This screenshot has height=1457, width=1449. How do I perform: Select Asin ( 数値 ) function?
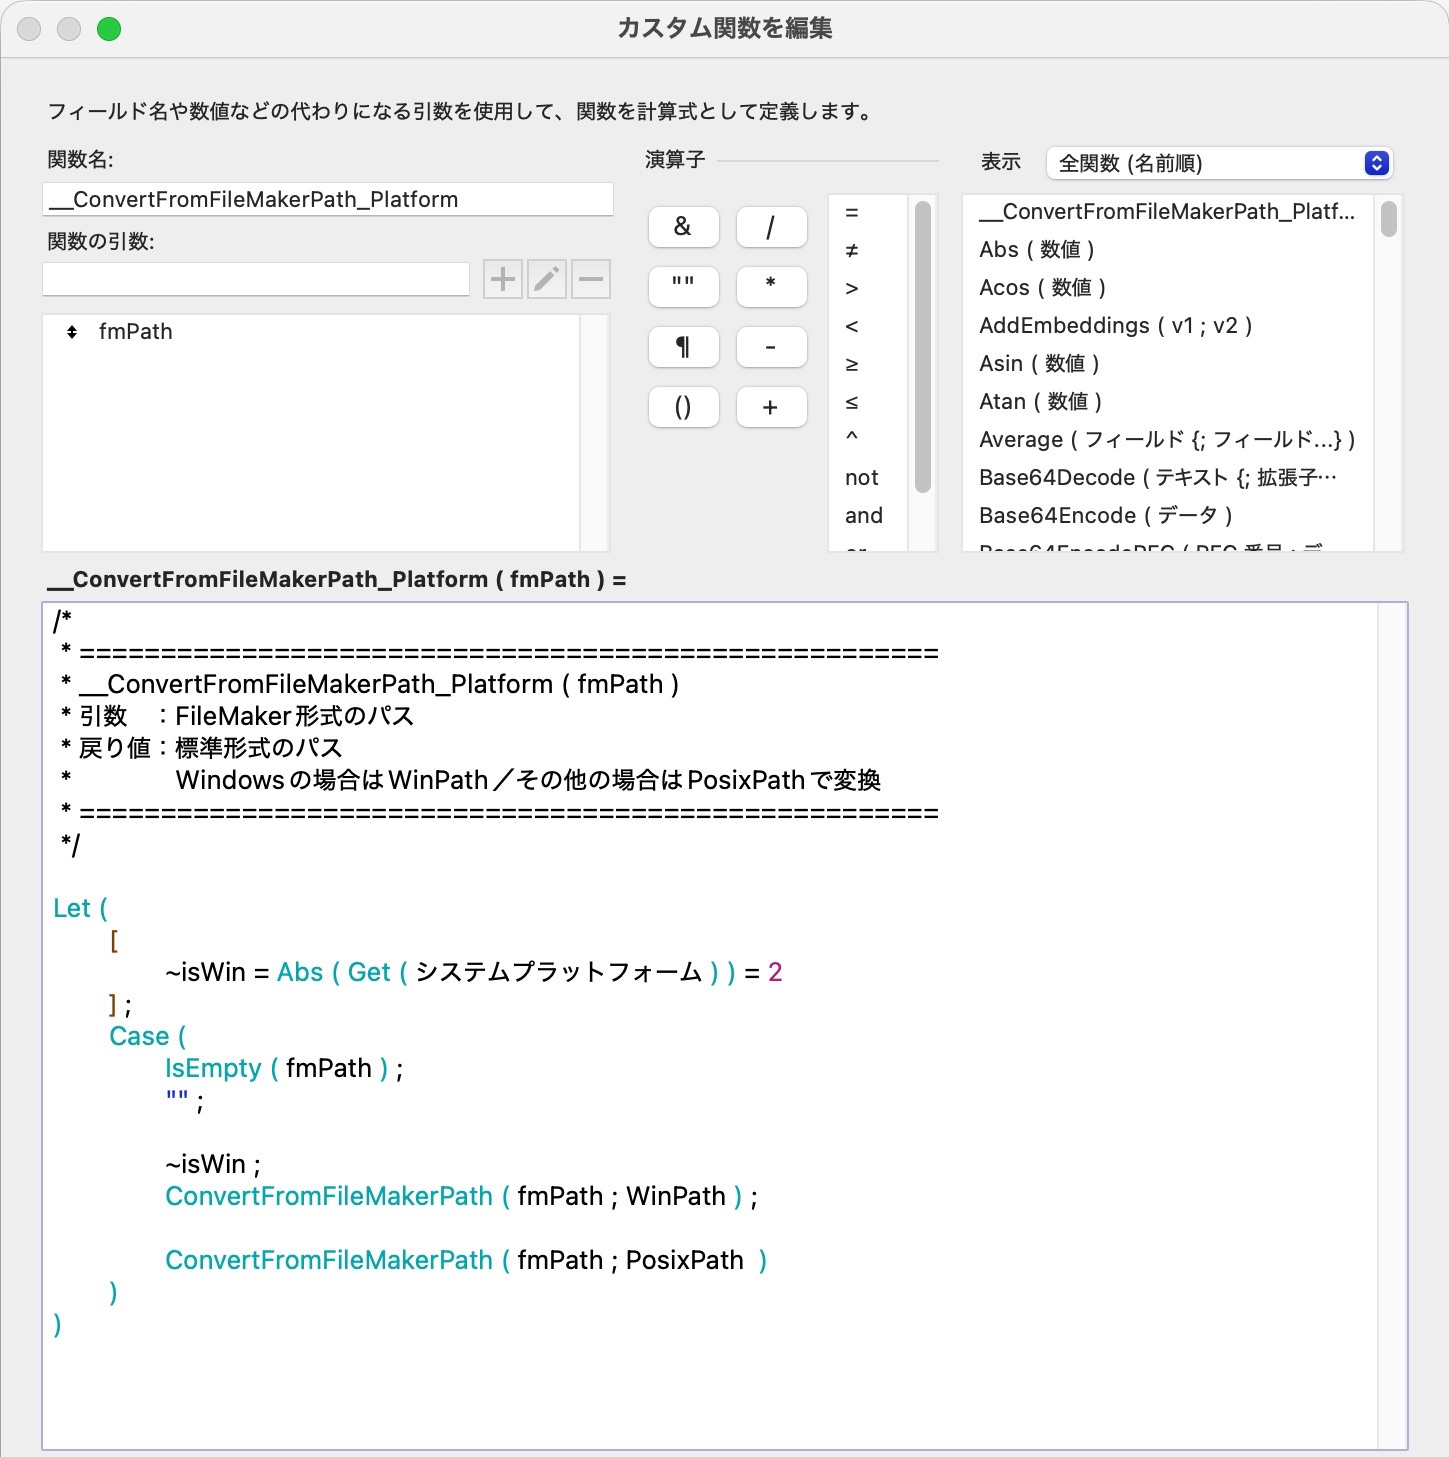[x=1167, y=364]
